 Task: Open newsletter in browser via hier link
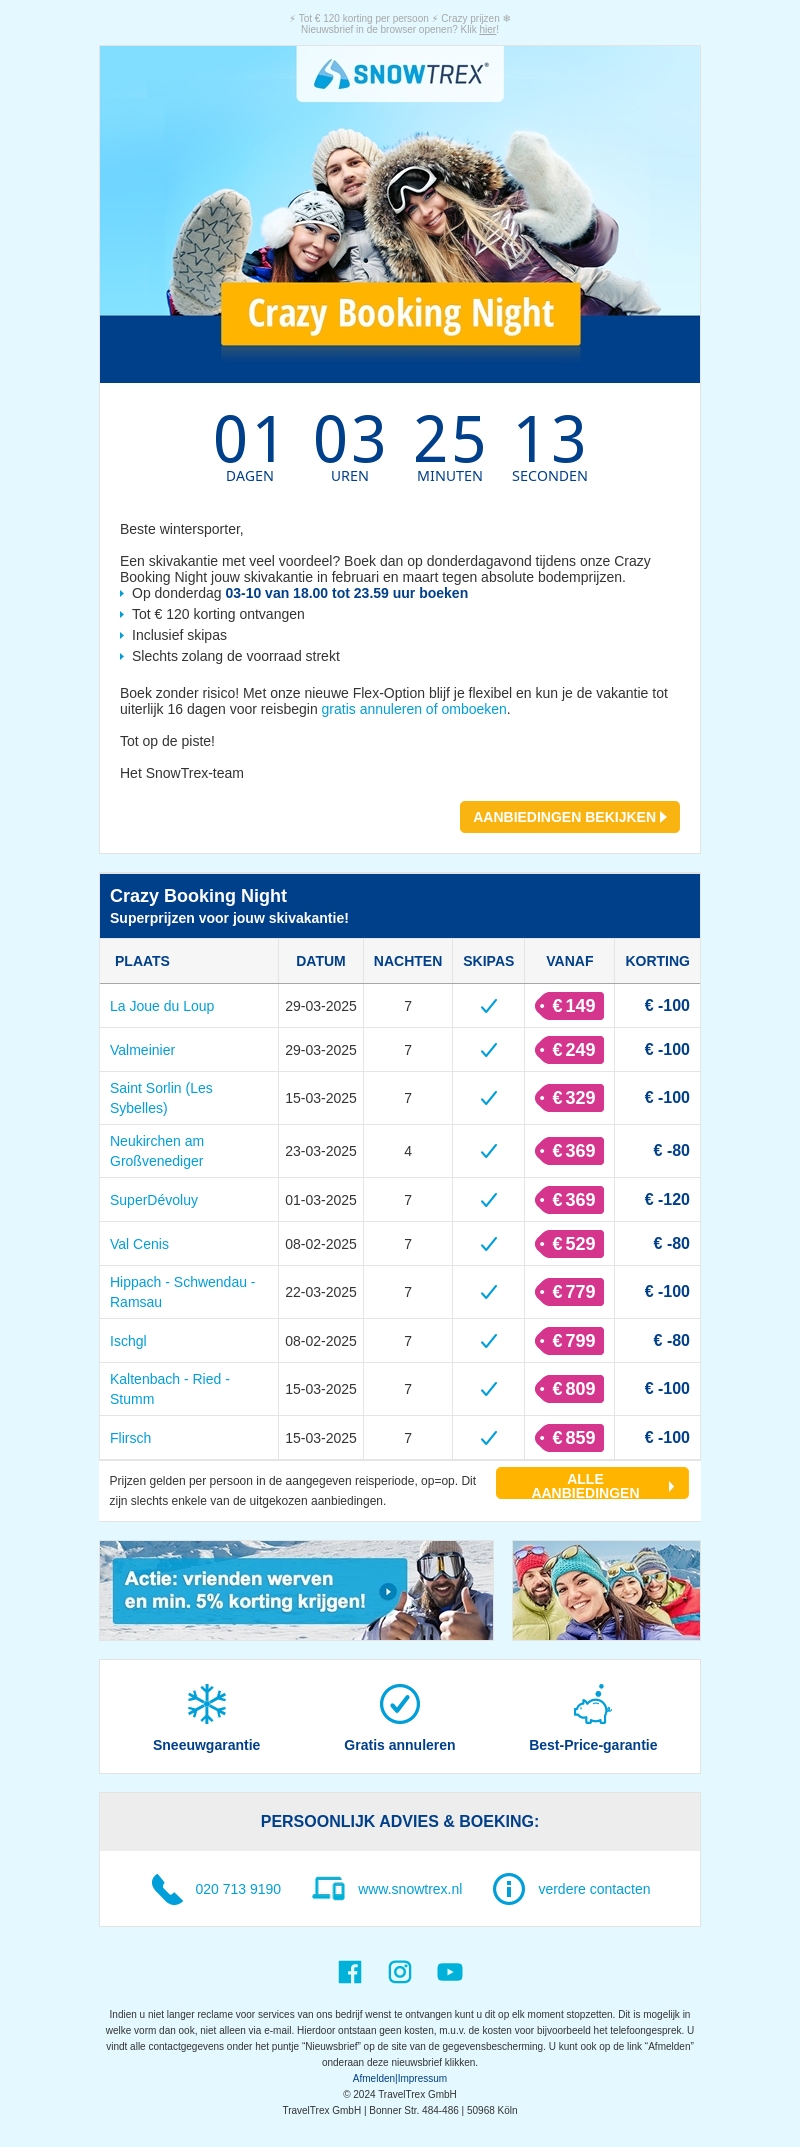click(x=487, y=30)
